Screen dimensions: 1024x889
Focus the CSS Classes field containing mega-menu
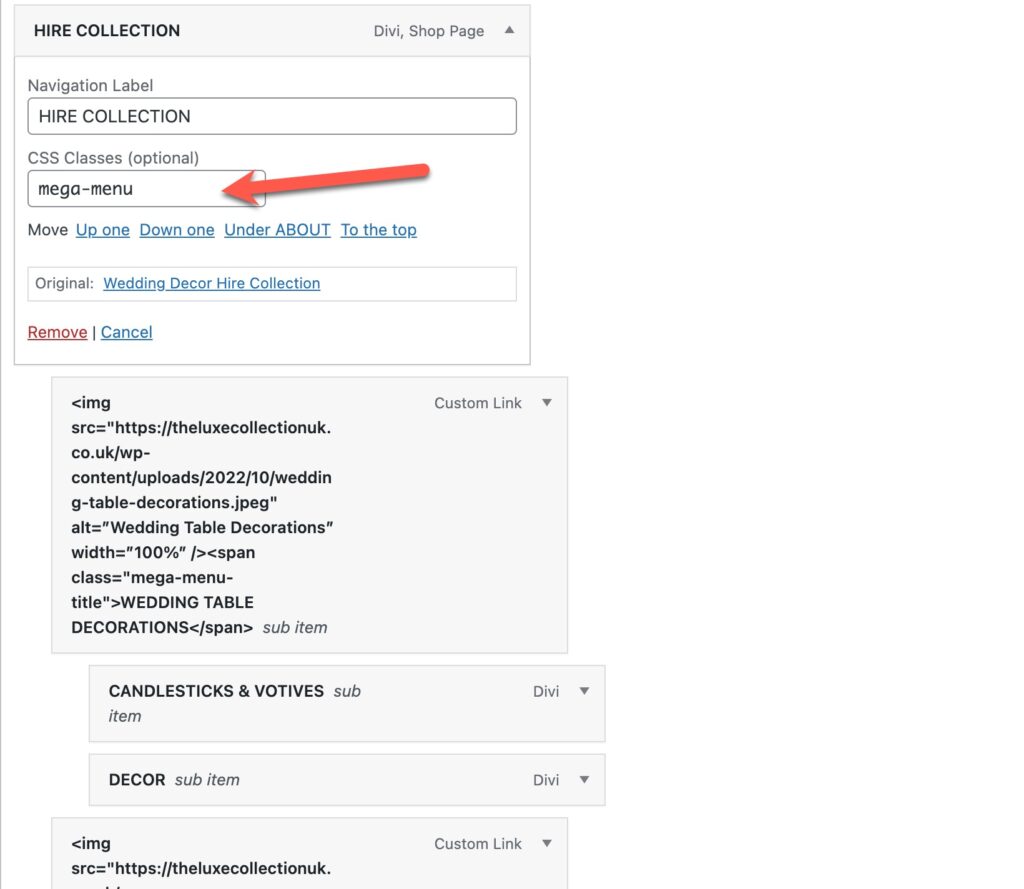tap(146, 188)
